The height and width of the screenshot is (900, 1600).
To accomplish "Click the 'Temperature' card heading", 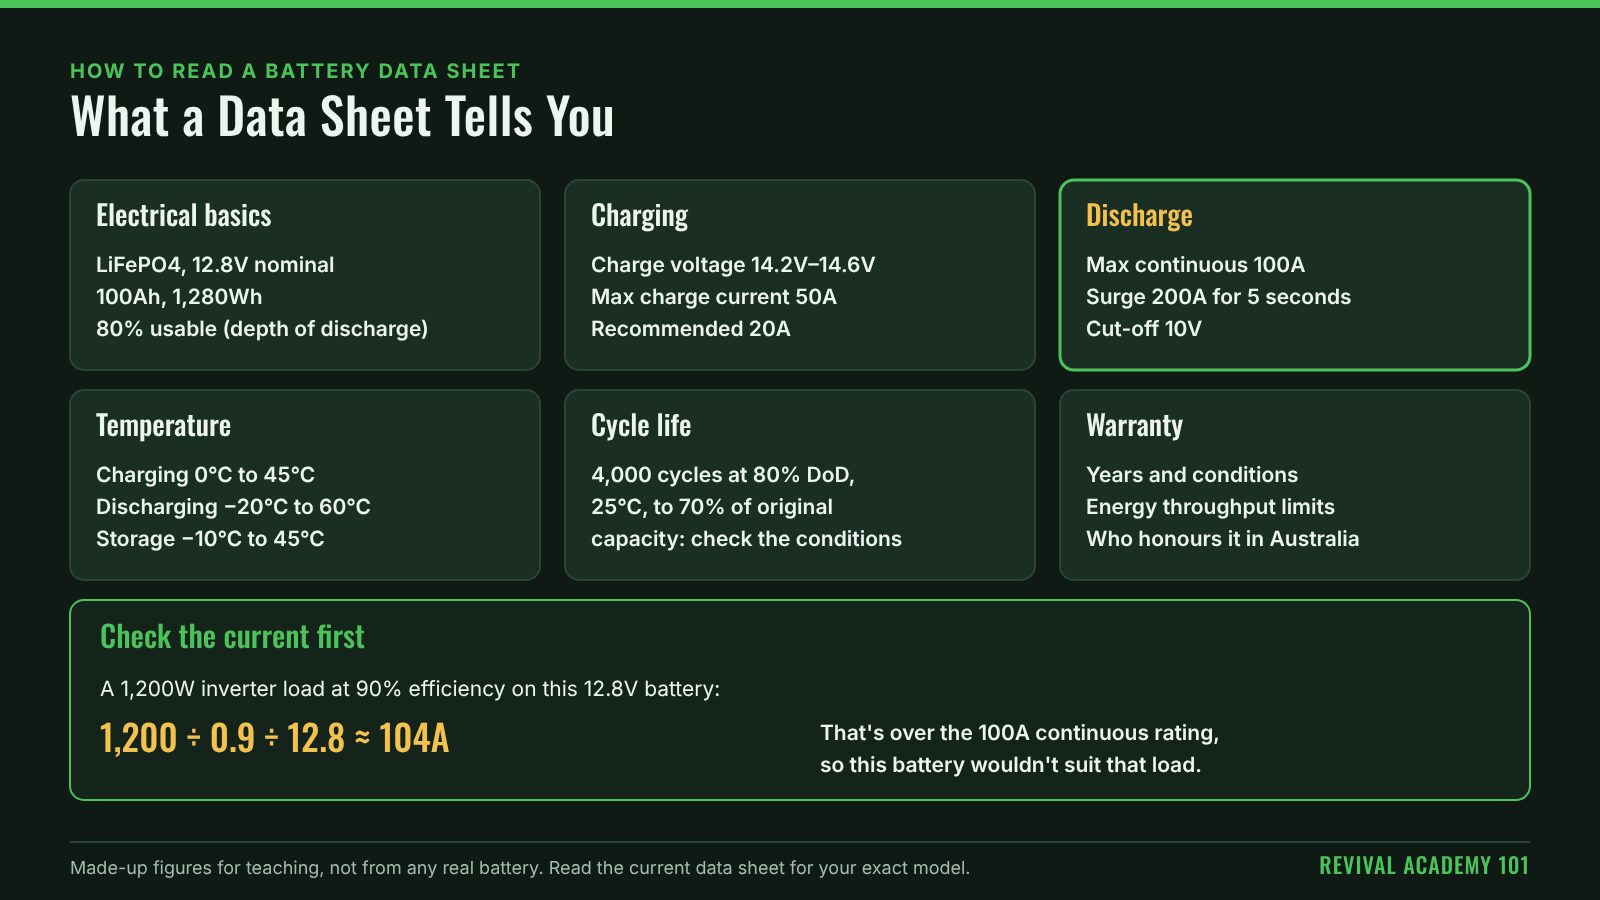I will pos(163,426).
